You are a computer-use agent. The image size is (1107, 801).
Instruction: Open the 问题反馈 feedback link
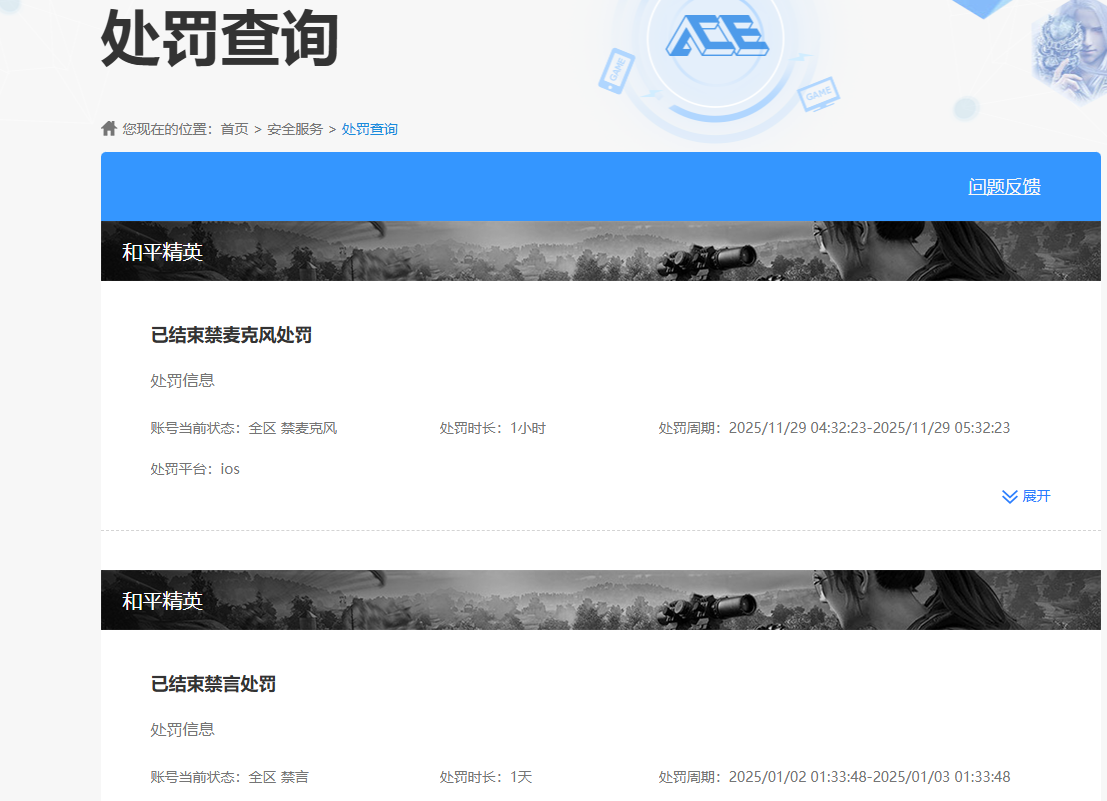(x=1004, y=186)
